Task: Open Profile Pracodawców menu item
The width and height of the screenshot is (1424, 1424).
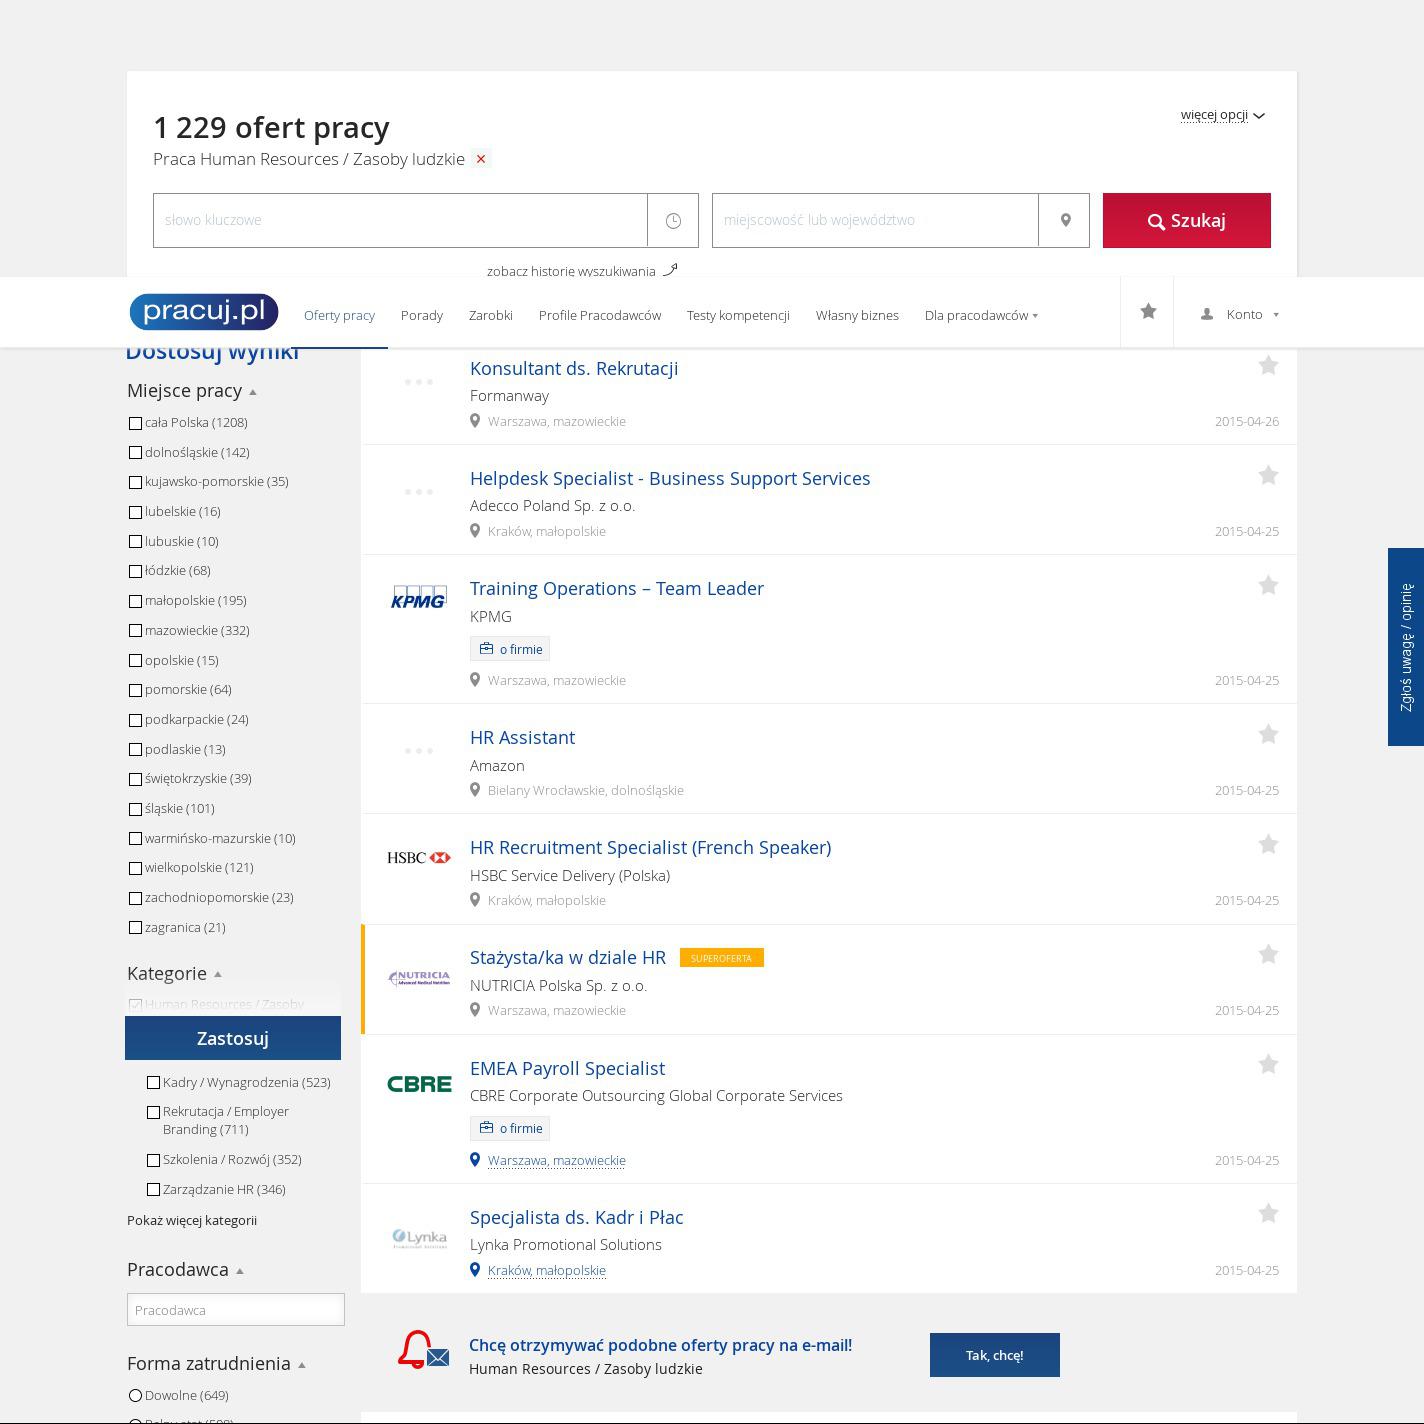Action: pyautogui.click(x=600, y=315)
